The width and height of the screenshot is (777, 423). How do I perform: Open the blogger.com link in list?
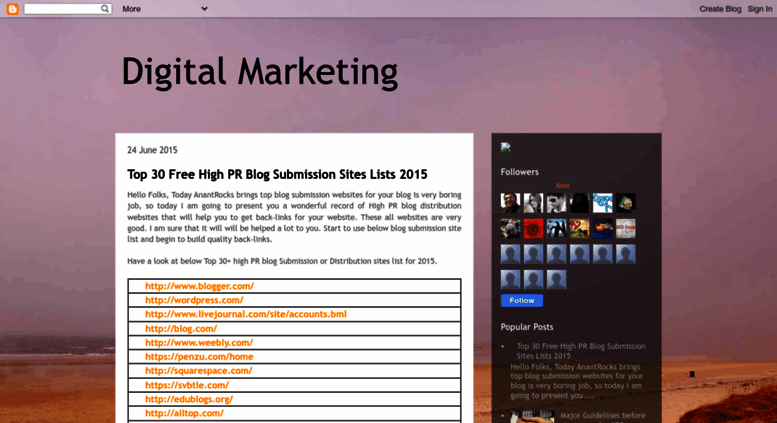point(199,286)
